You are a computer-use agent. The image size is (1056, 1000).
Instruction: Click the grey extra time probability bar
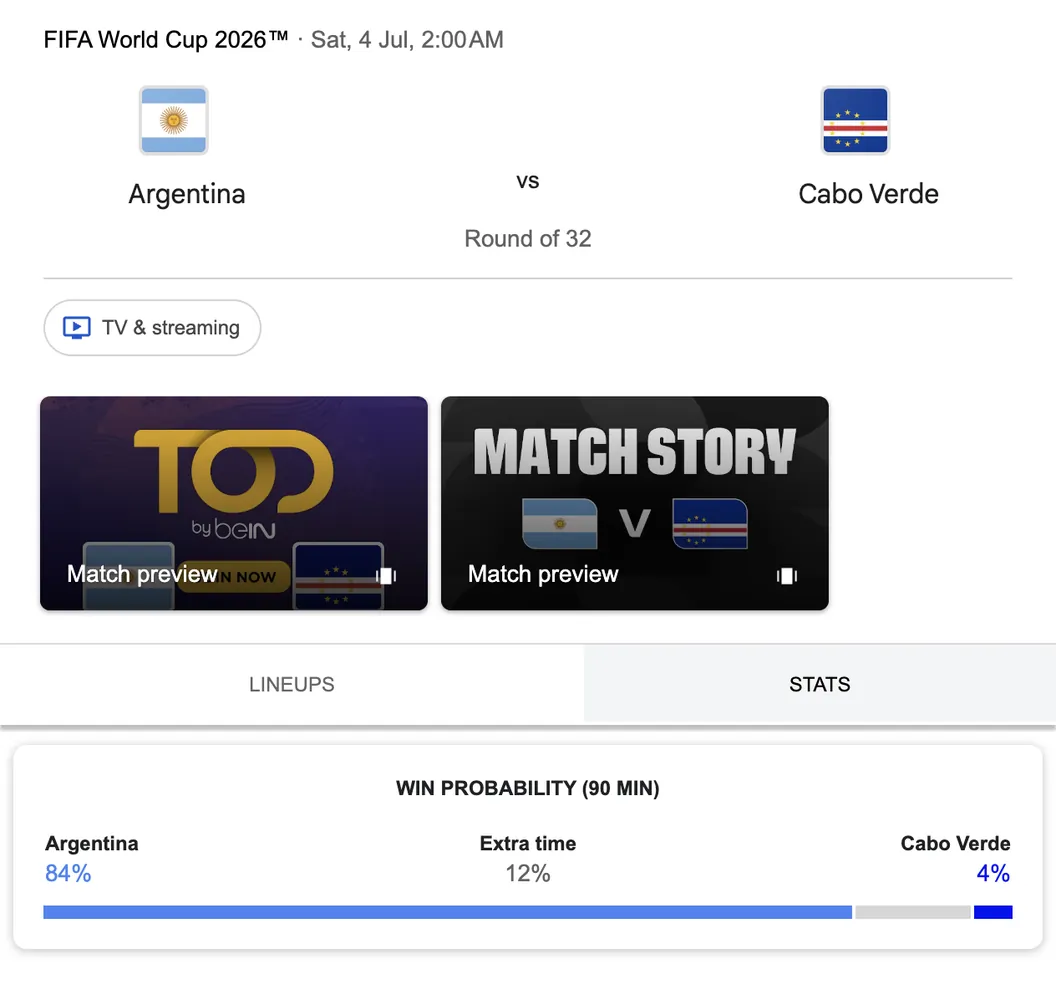point(913,912)
